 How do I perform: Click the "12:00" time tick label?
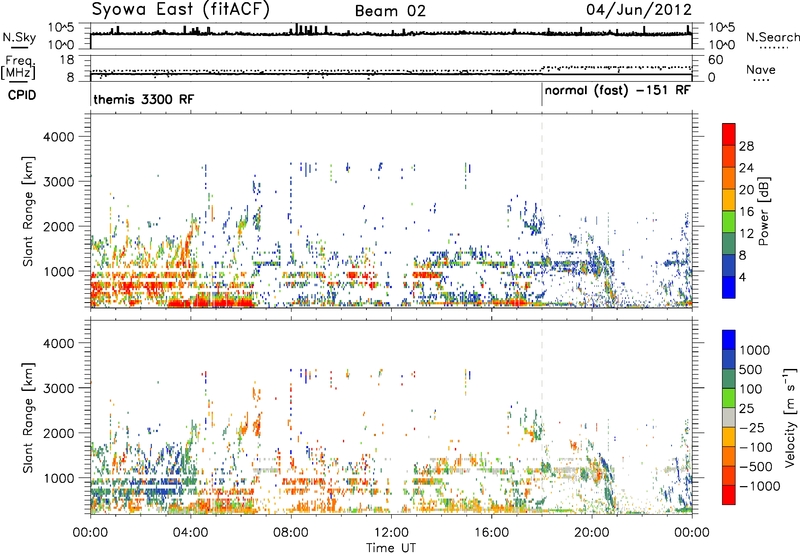pyautogui.click(x=391, y=533)
